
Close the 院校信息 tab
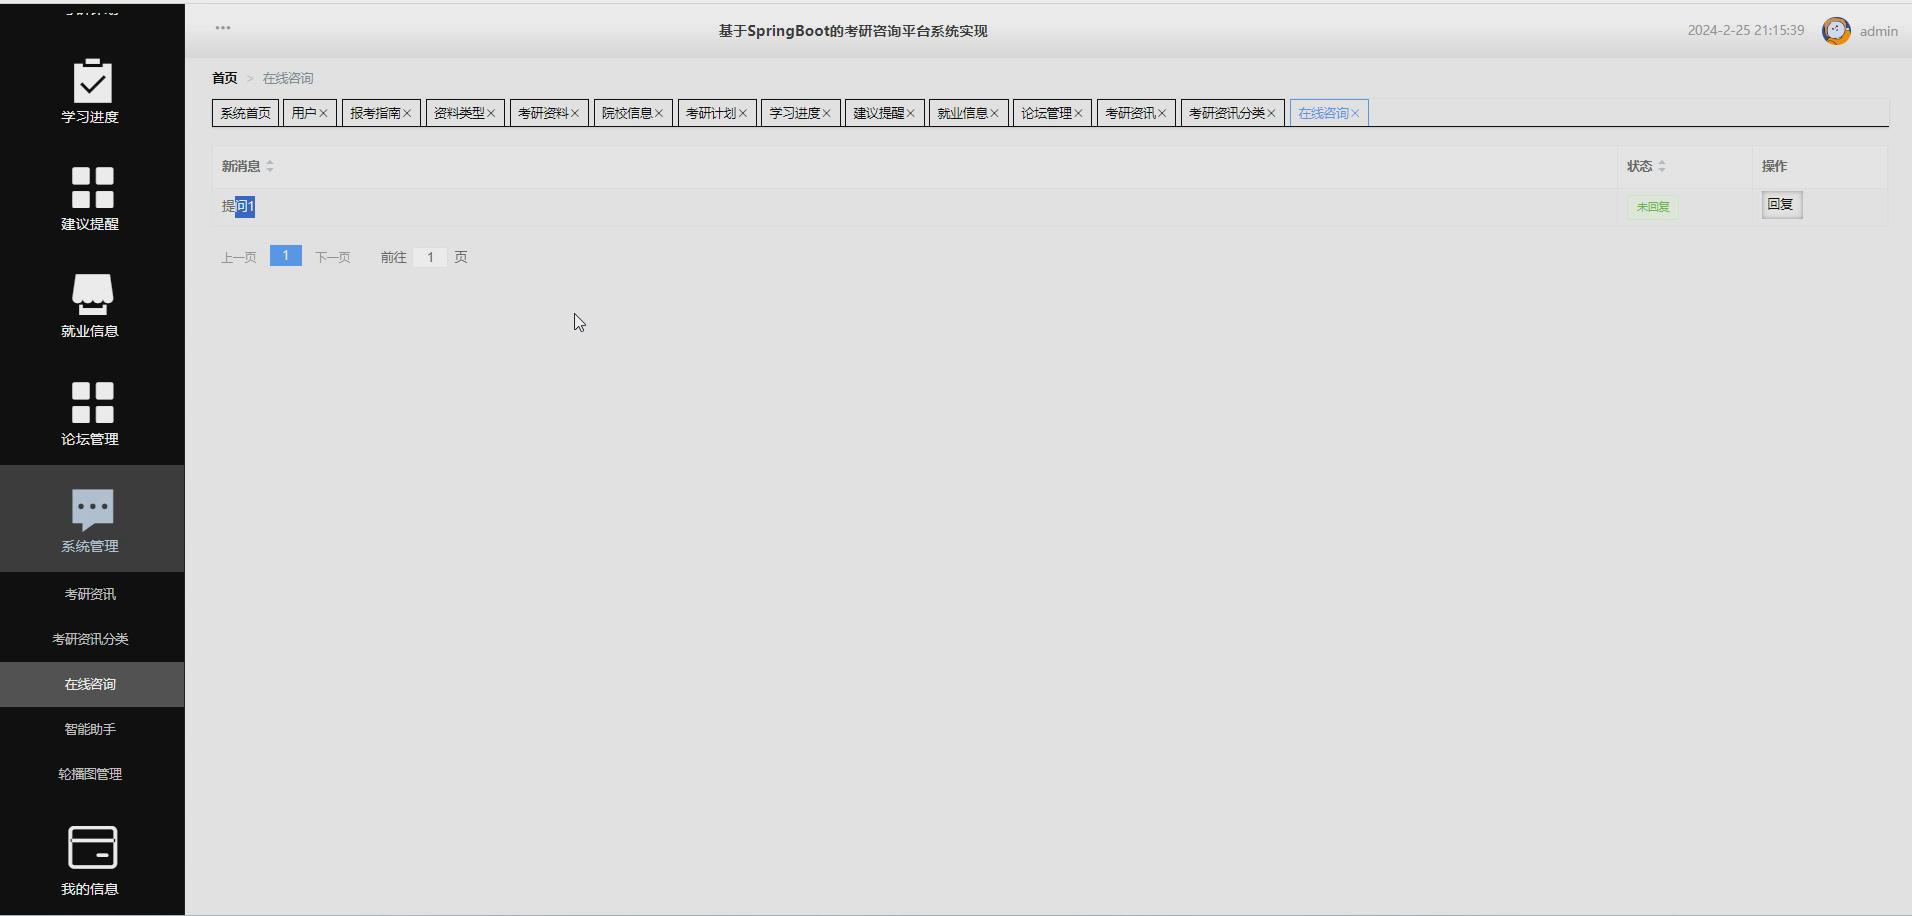point(659,113)
